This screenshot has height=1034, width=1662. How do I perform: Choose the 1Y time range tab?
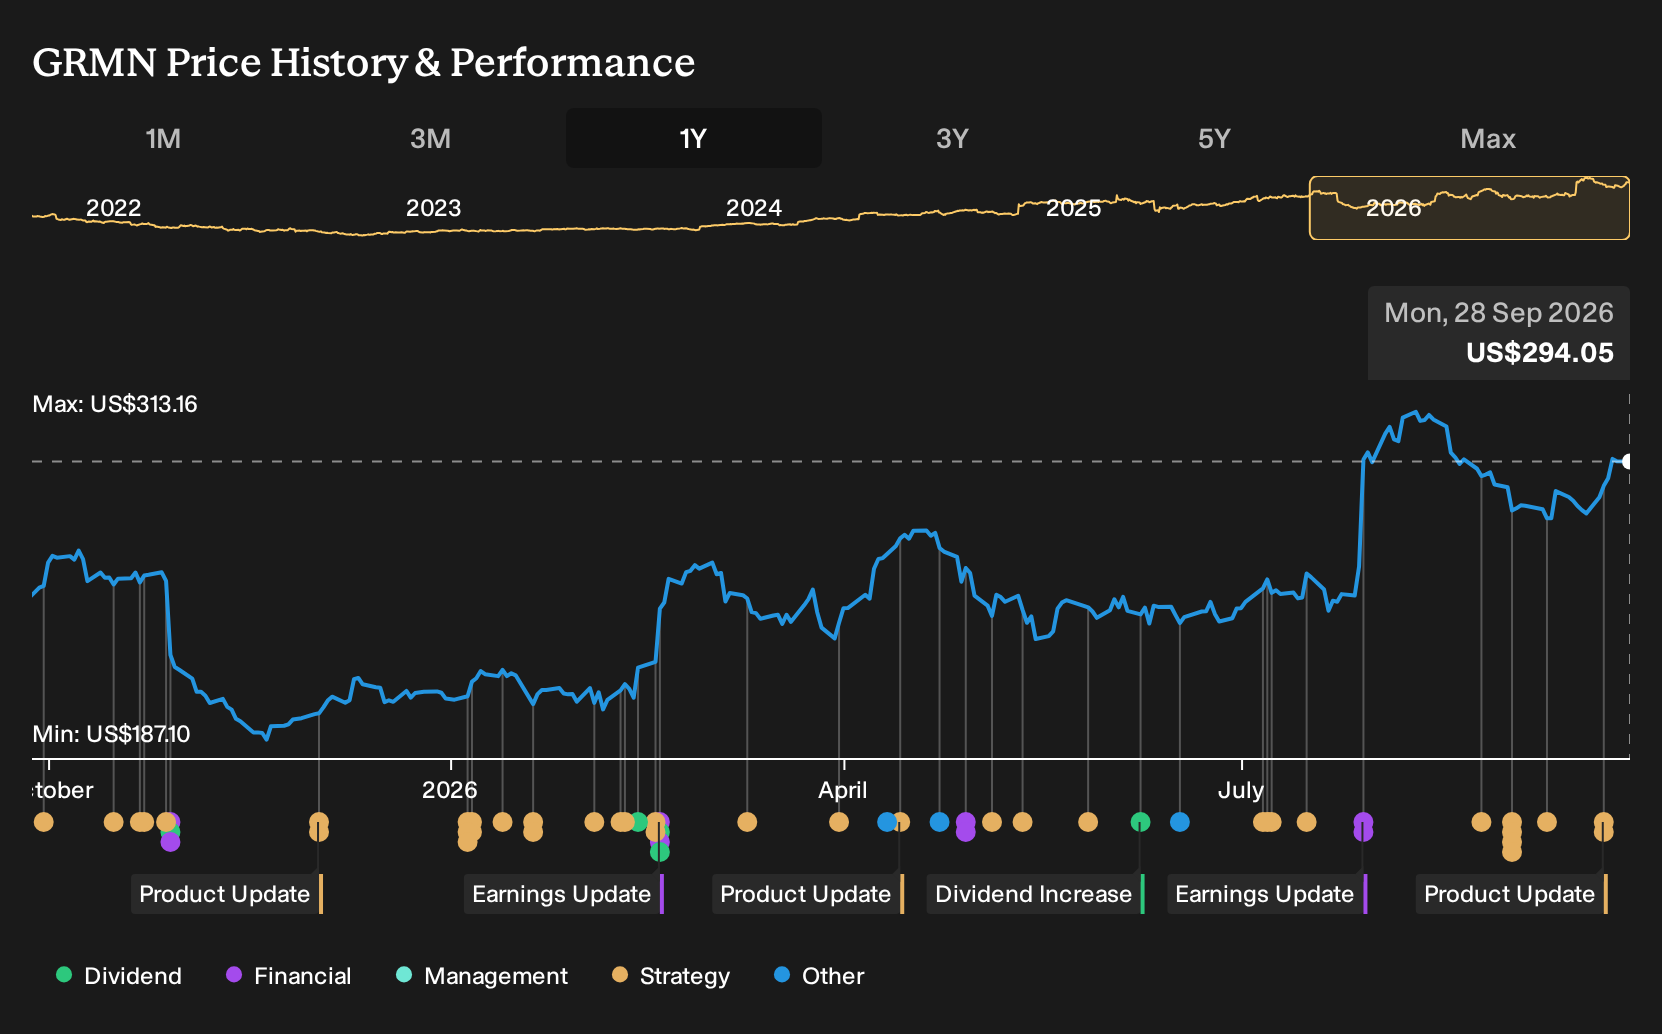694,138
